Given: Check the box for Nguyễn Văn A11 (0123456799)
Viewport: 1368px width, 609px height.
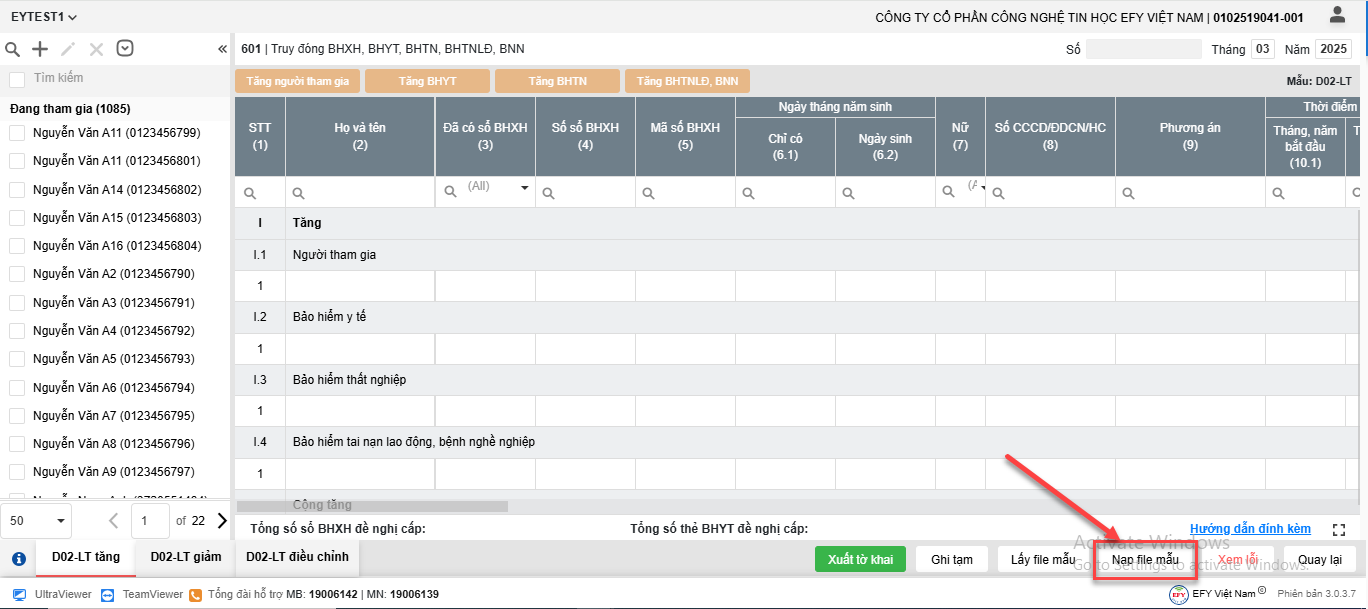Looking at the screenshot, I should [x=17, y=133].
